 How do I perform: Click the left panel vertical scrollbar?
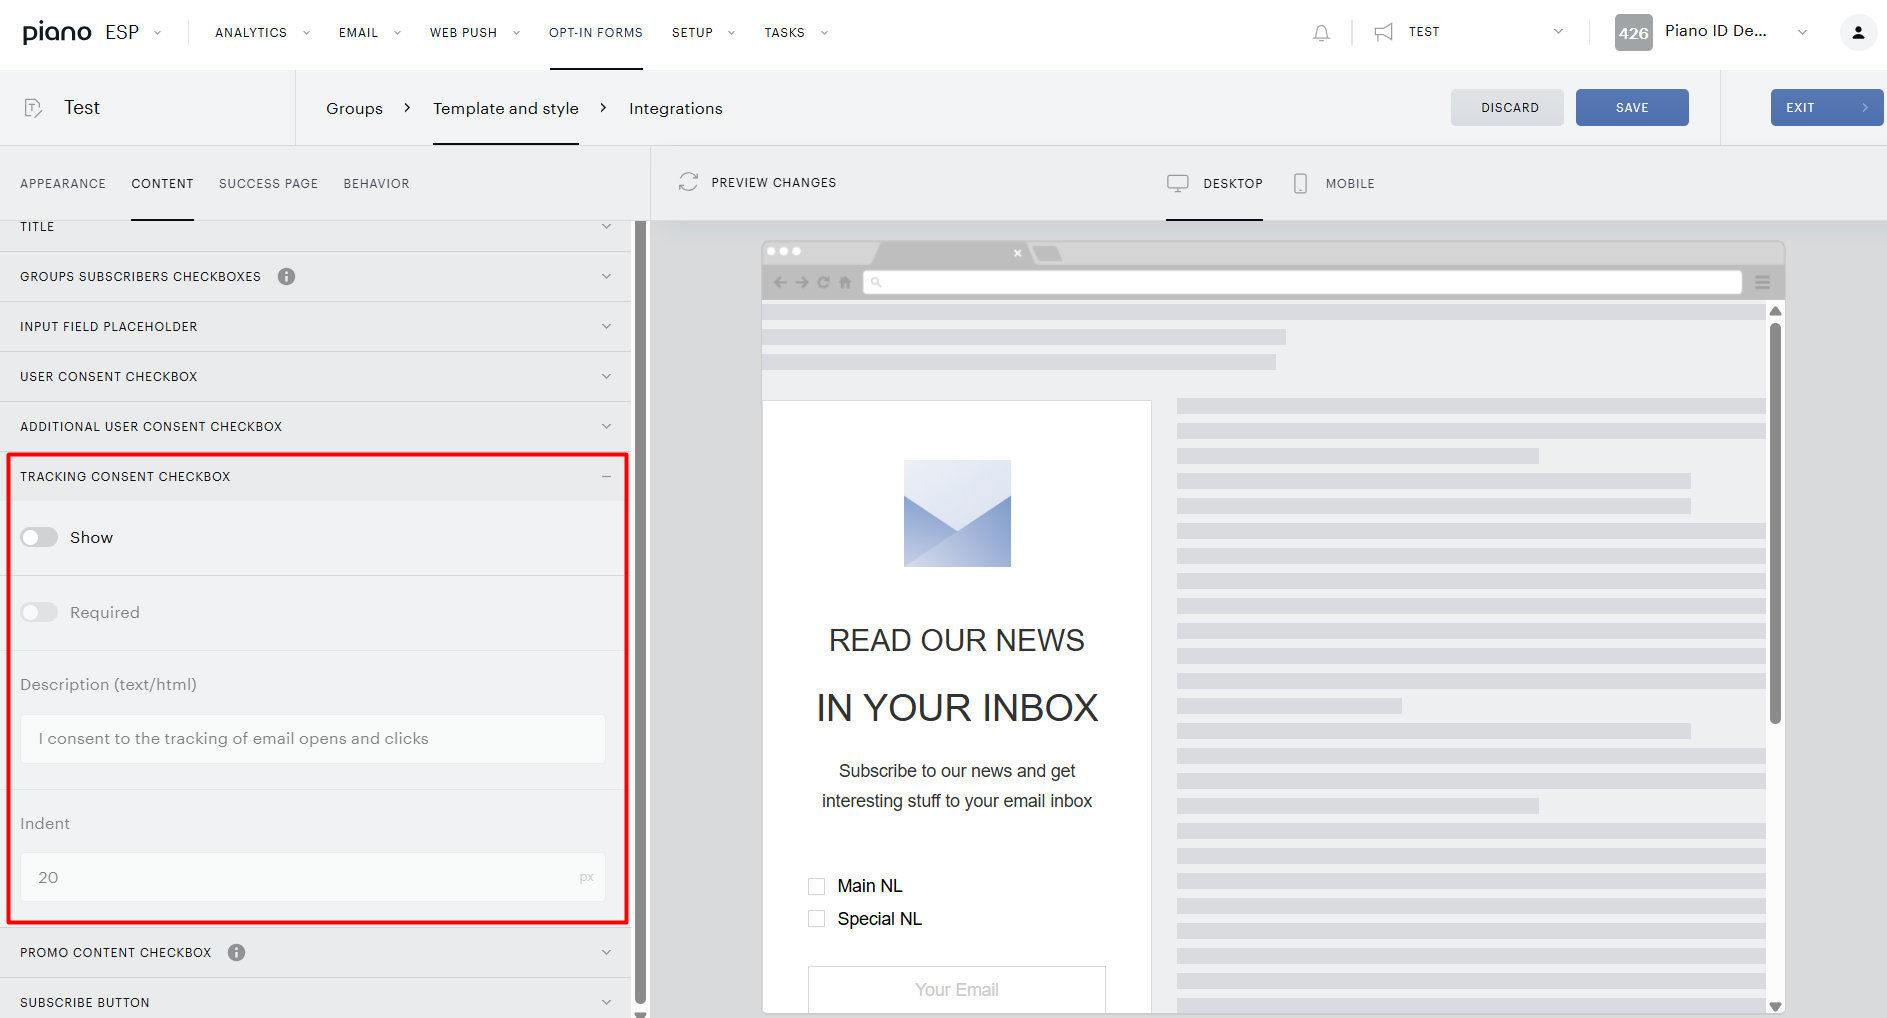click(640, 610)
